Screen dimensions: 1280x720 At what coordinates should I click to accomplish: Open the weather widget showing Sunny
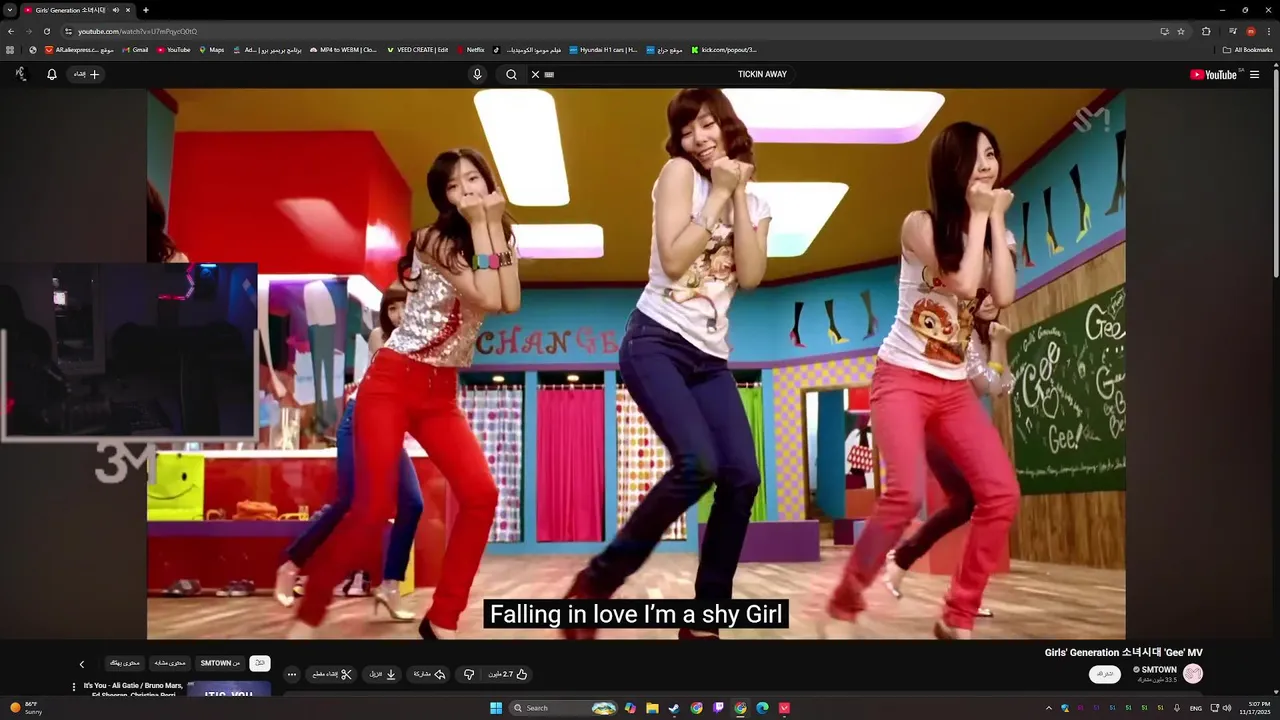26,708
